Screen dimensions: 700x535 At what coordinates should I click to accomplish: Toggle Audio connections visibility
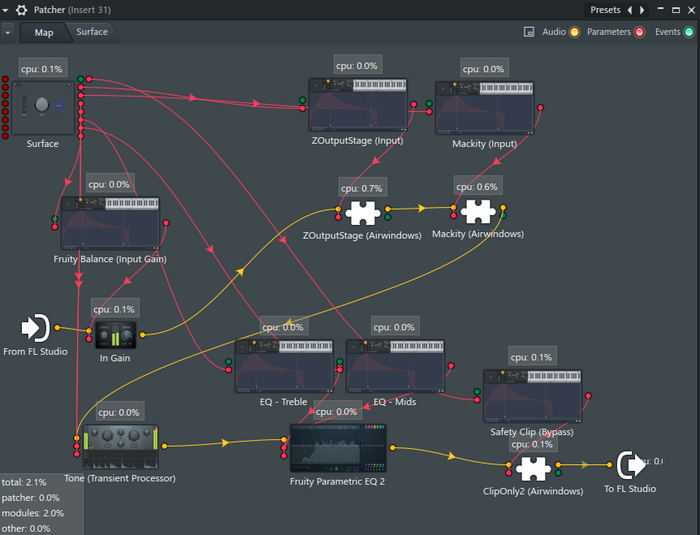(574, 32)
